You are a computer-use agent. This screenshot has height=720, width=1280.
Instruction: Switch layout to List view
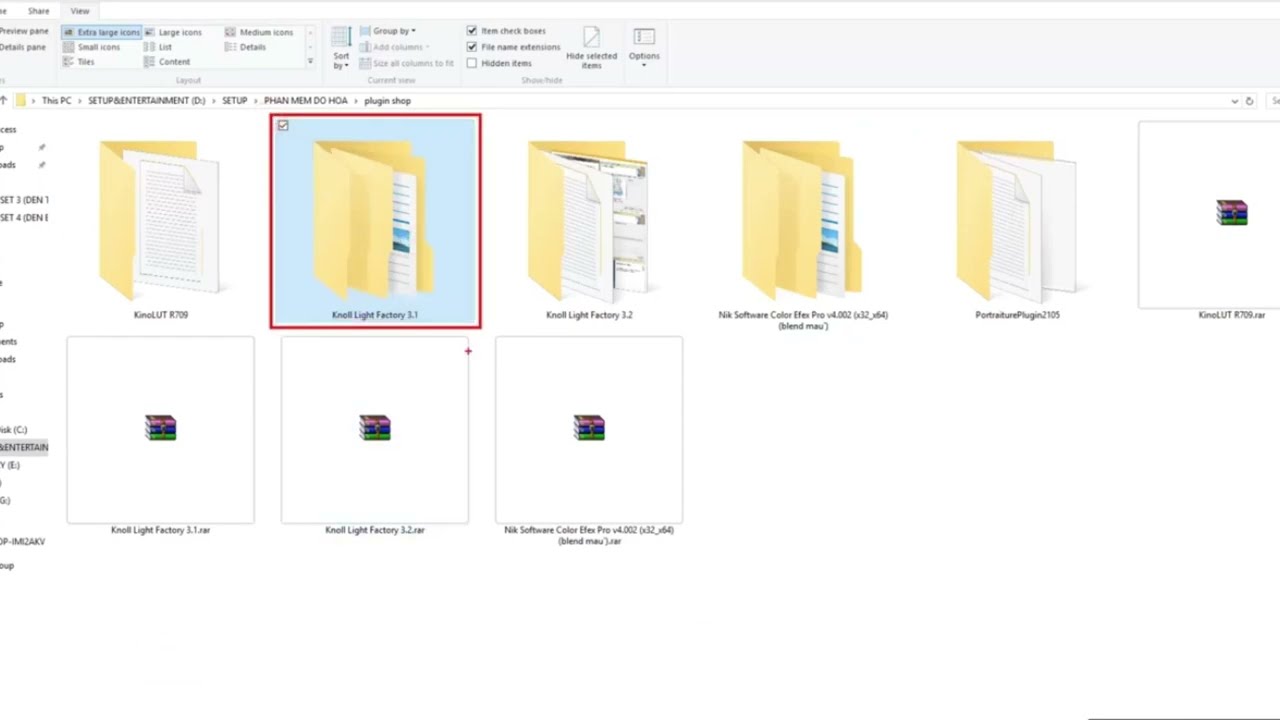click(x=158, y=47)
